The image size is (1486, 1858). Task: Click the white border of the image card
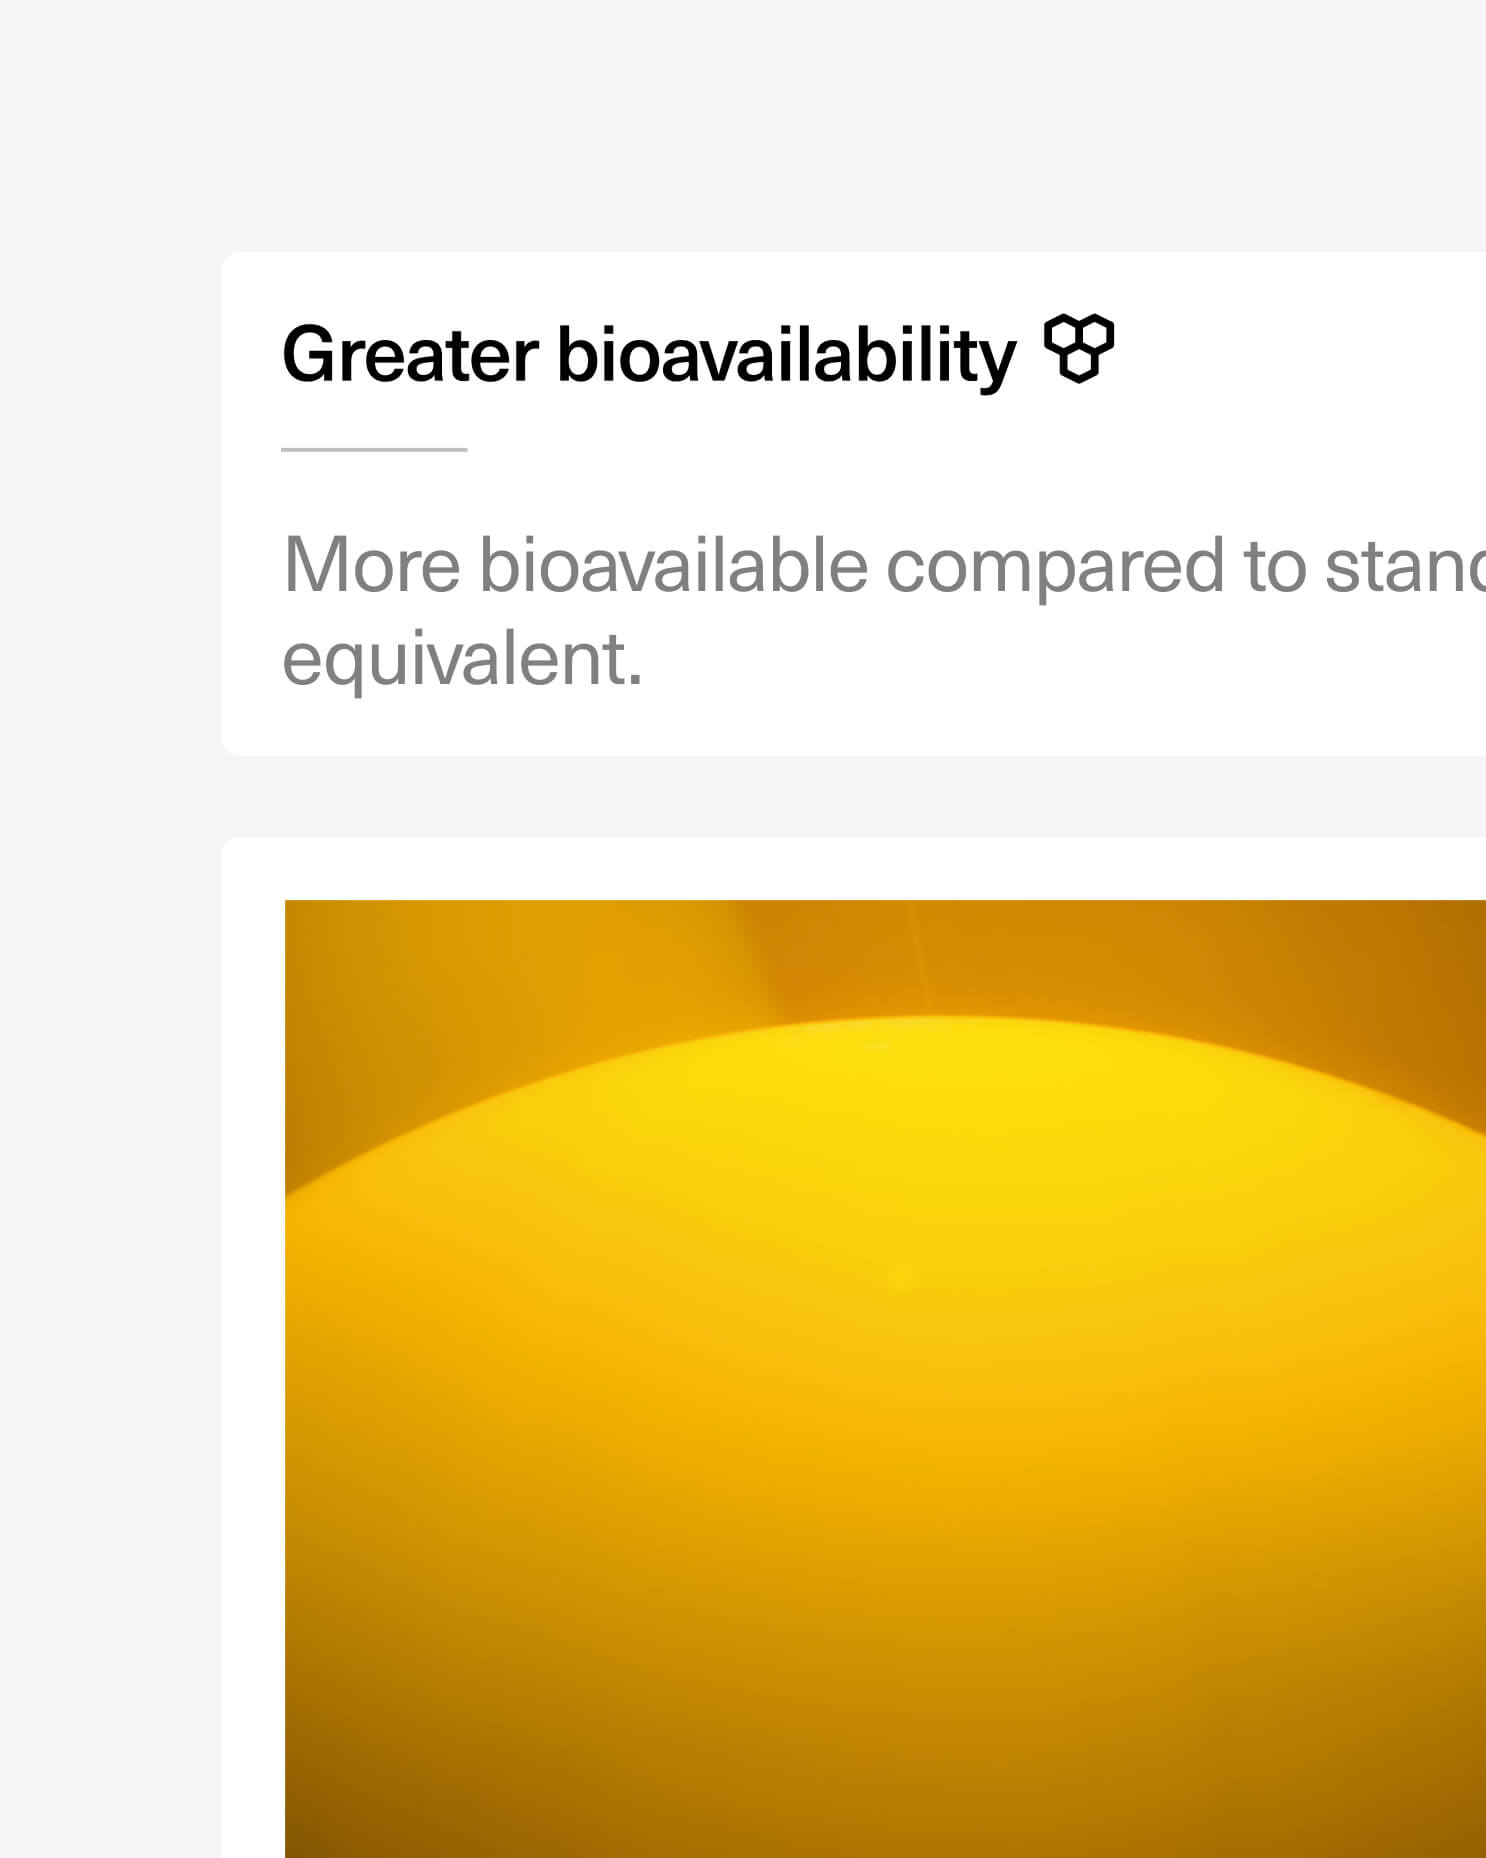pyautogui.click(x=253, y=1300)
